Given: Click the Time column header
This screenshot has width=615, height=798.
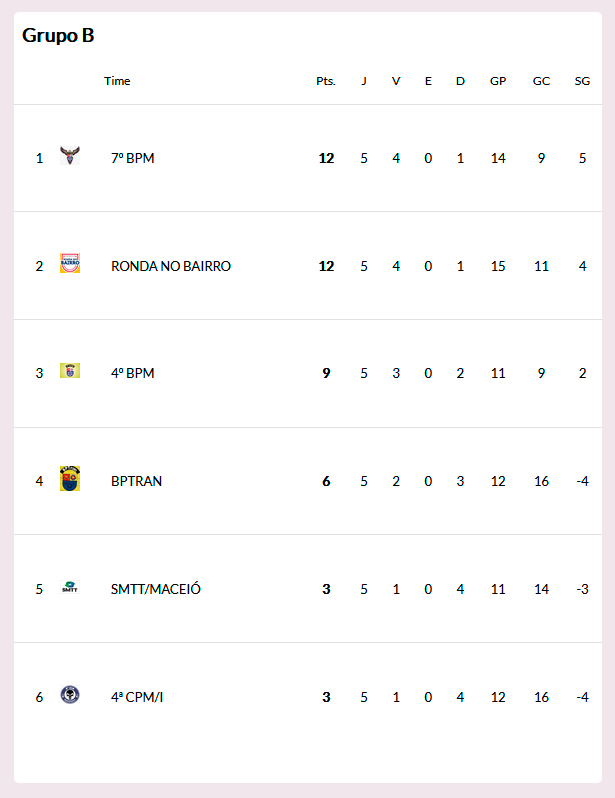Looking at the screenshot, I should [117, 81].
